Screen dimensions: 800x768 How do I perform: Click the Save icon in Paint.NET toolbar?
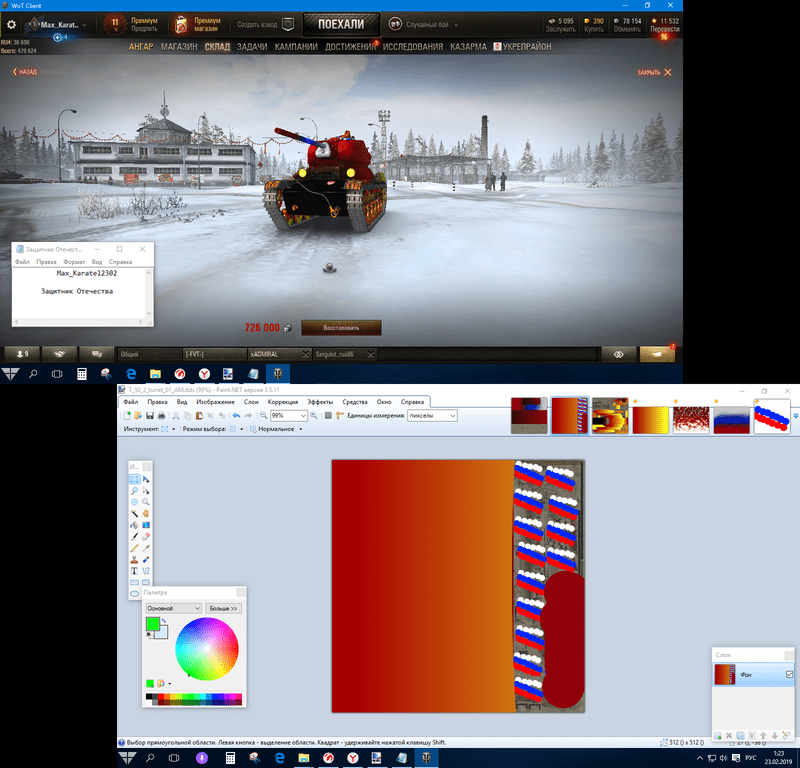pyautogui.click(x=150, y=416)
